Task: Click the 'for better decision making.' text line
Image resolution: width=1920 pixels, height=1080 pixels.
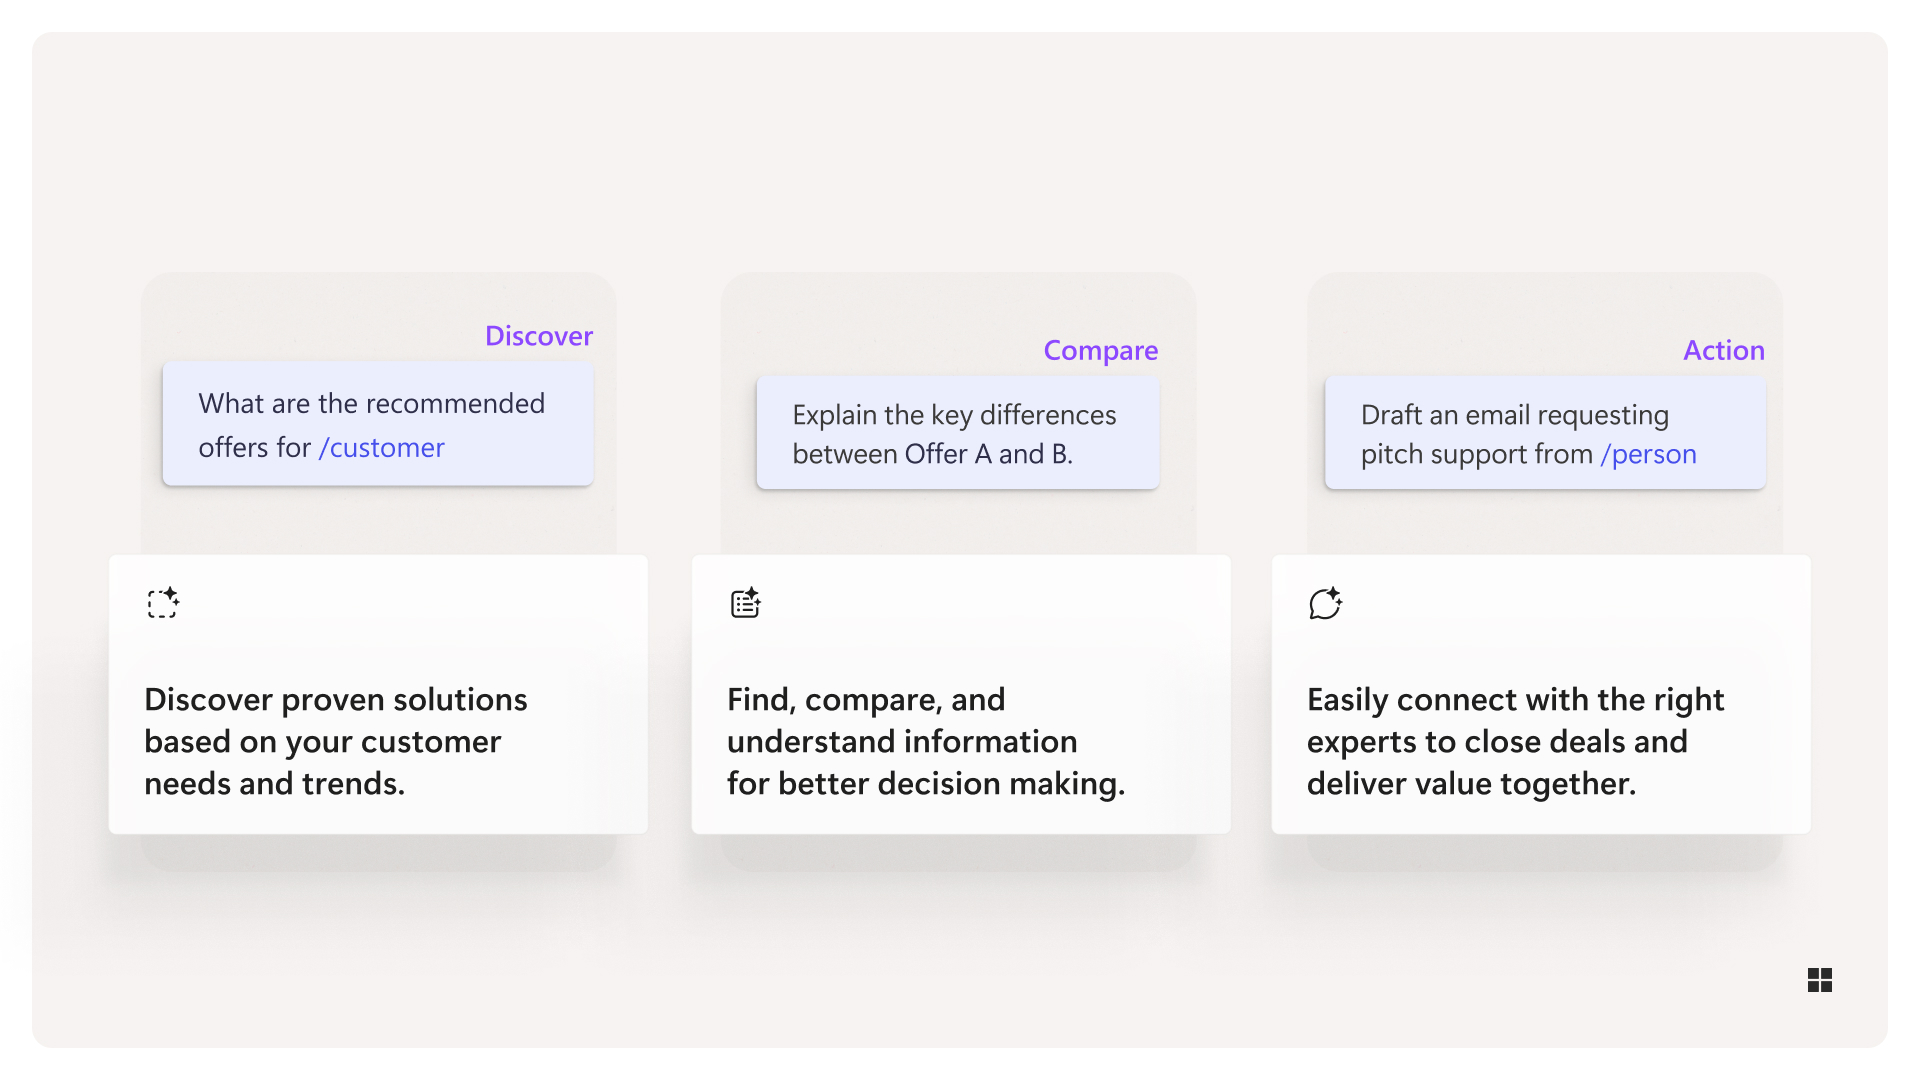Action: (x=926, y=784)
